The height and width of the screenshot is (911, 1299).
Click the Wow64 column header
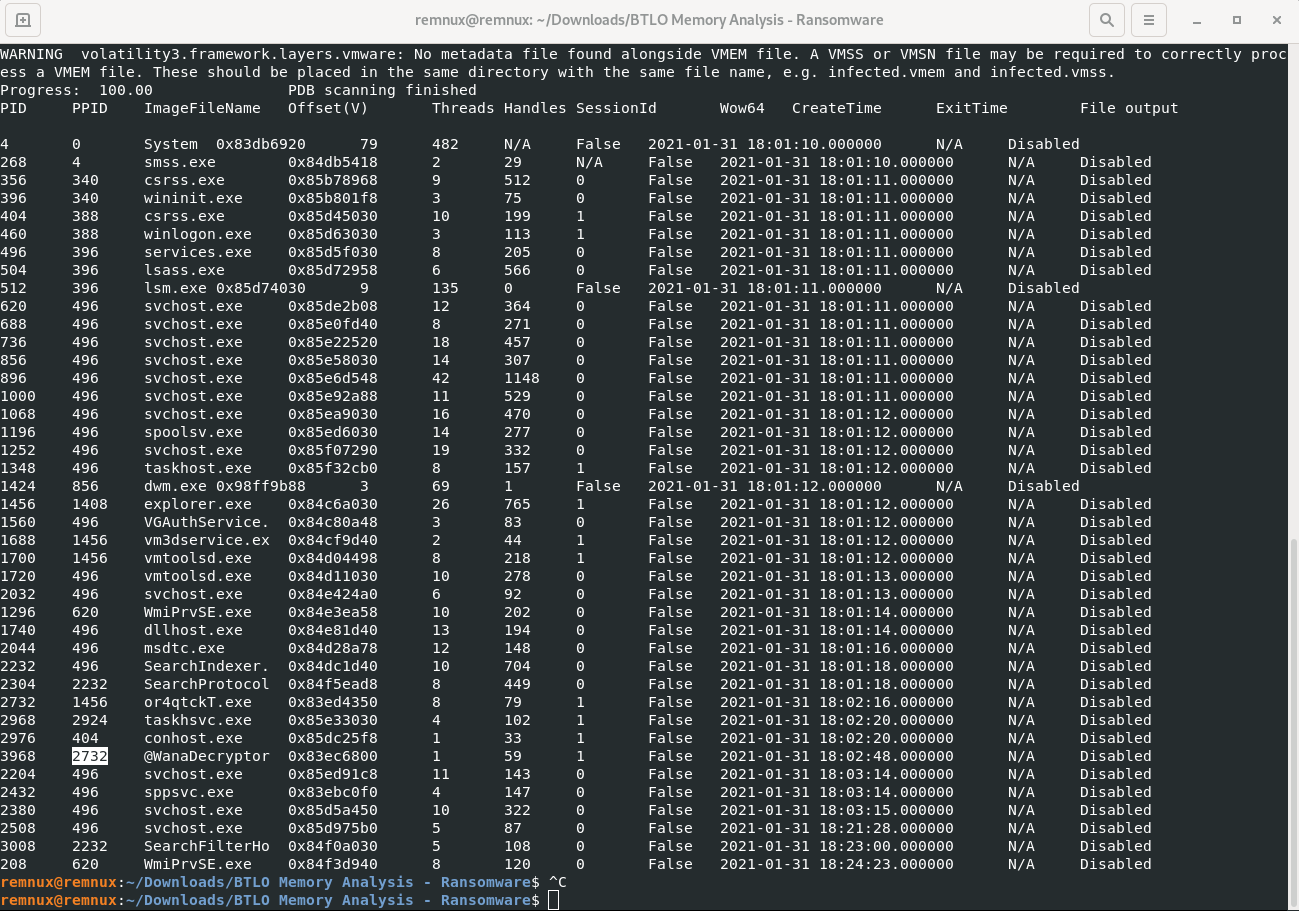(x=742, y=108)
